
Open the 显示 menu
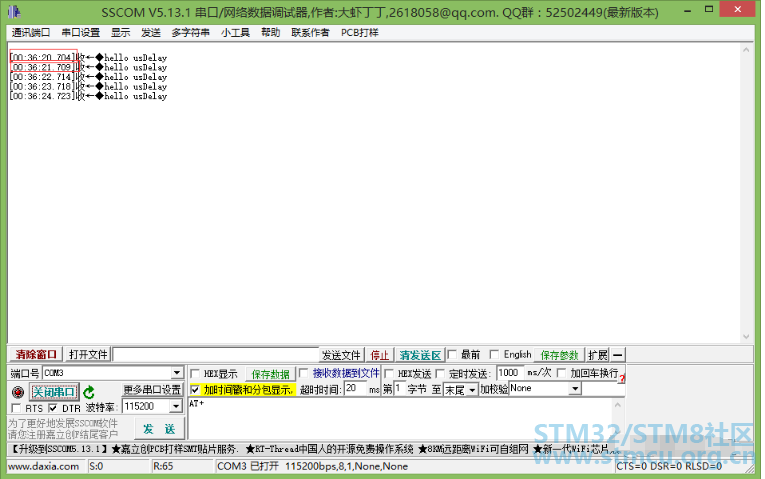pos(121,33)
